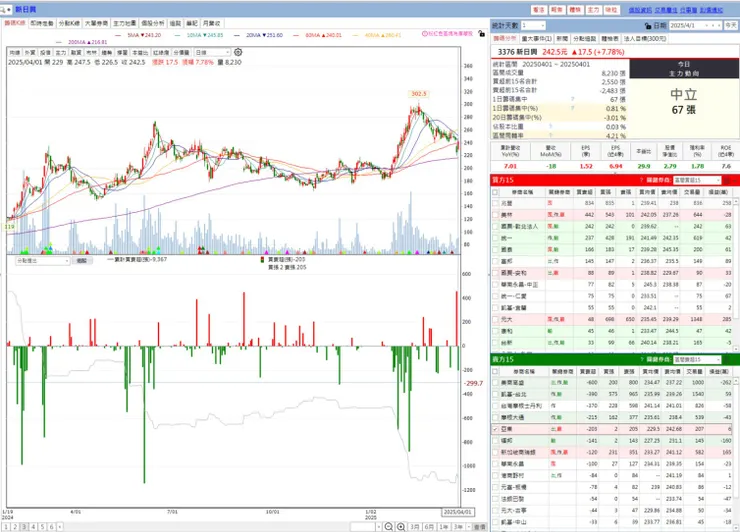Tick the checkbox for 美商高盛 seller row

click(495, 382)
